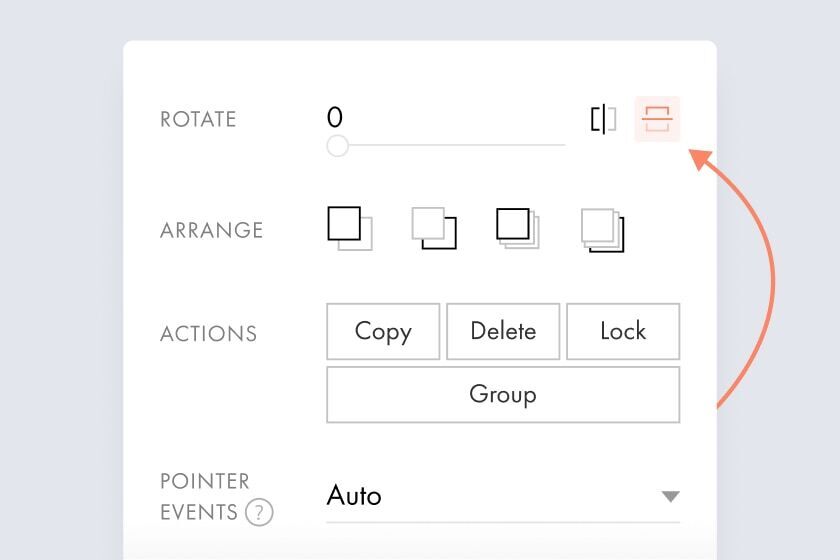This screenshot has width=840, height=560.
Task: Click the ARRANGE label
Action: point(212,230)
